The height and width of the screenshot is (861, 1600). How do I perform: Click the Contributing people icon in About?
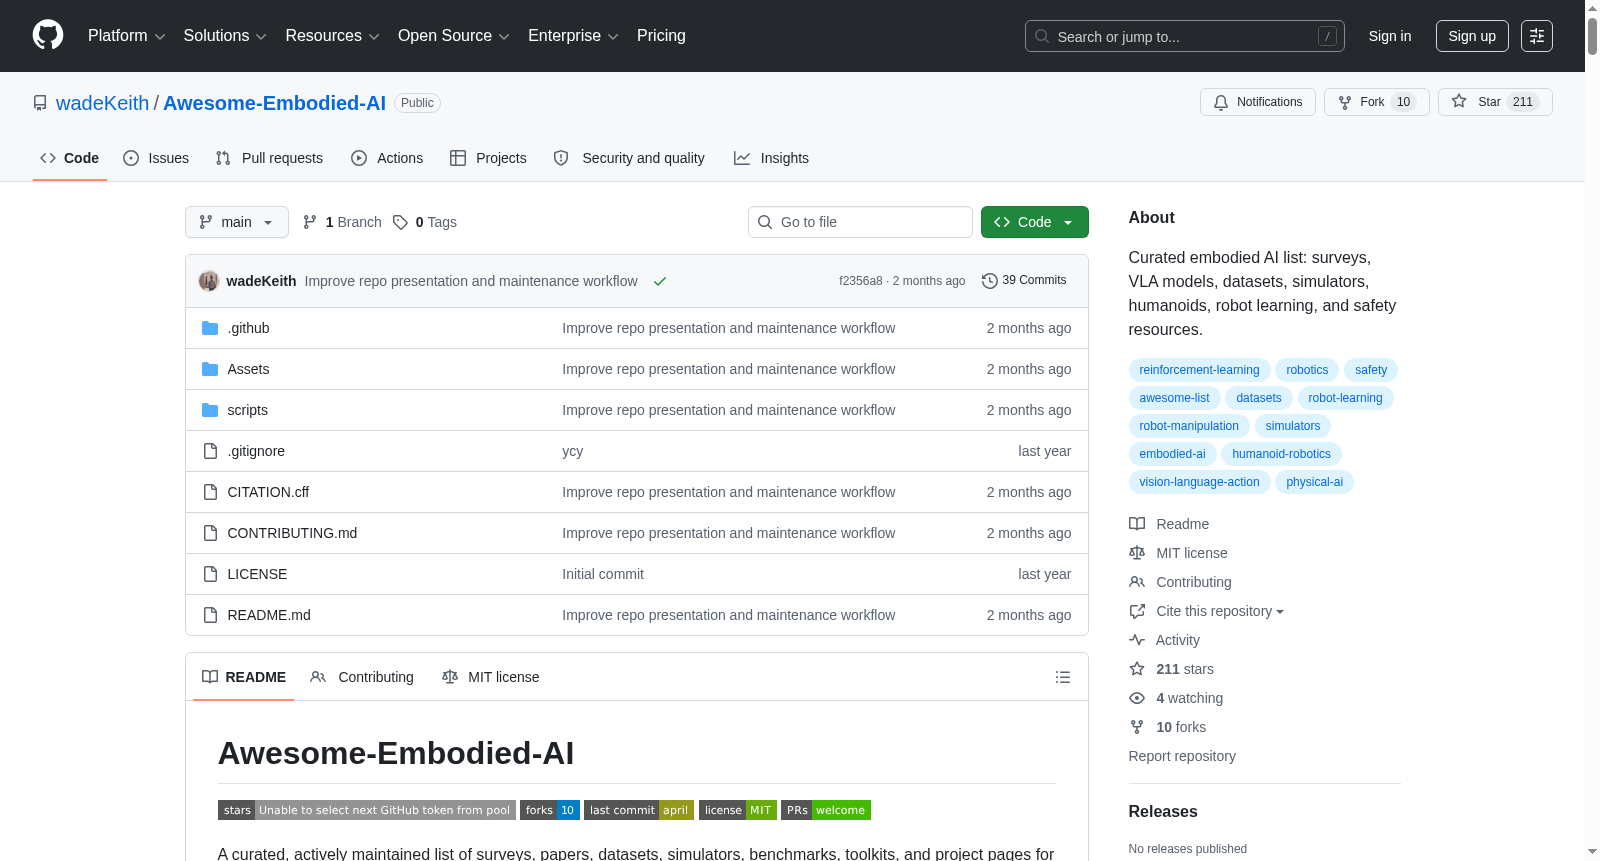click(1137, 582)
